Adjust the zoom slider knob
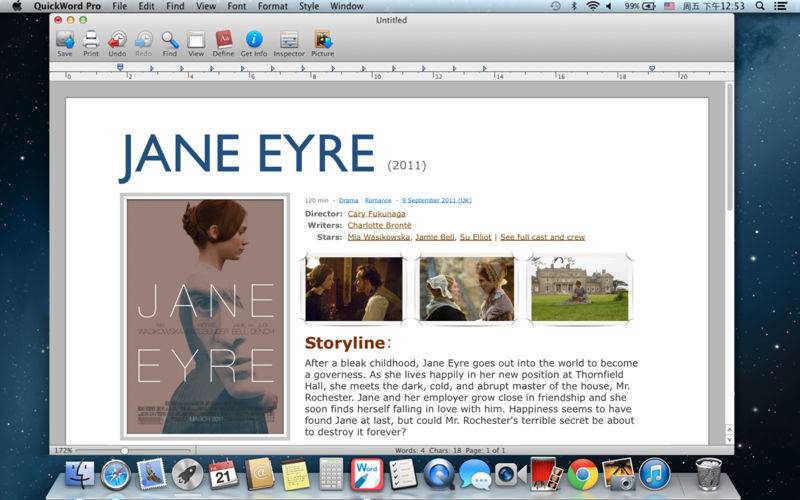Viewport: 800px width, 500px height. click(x=124, y=451)
